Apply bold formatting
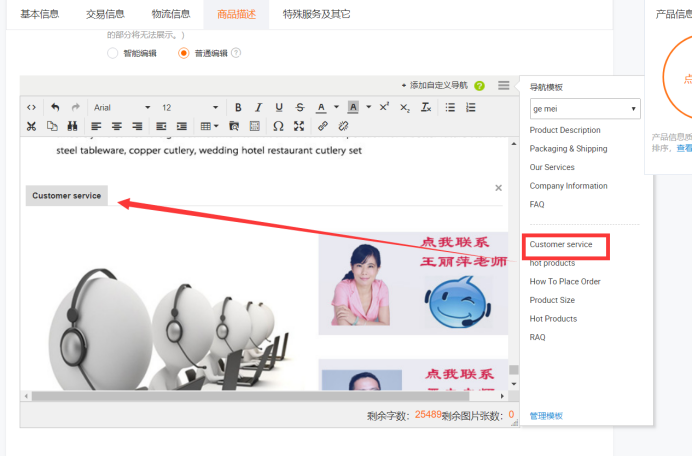The image size is (692, 457). click(238, 108)
